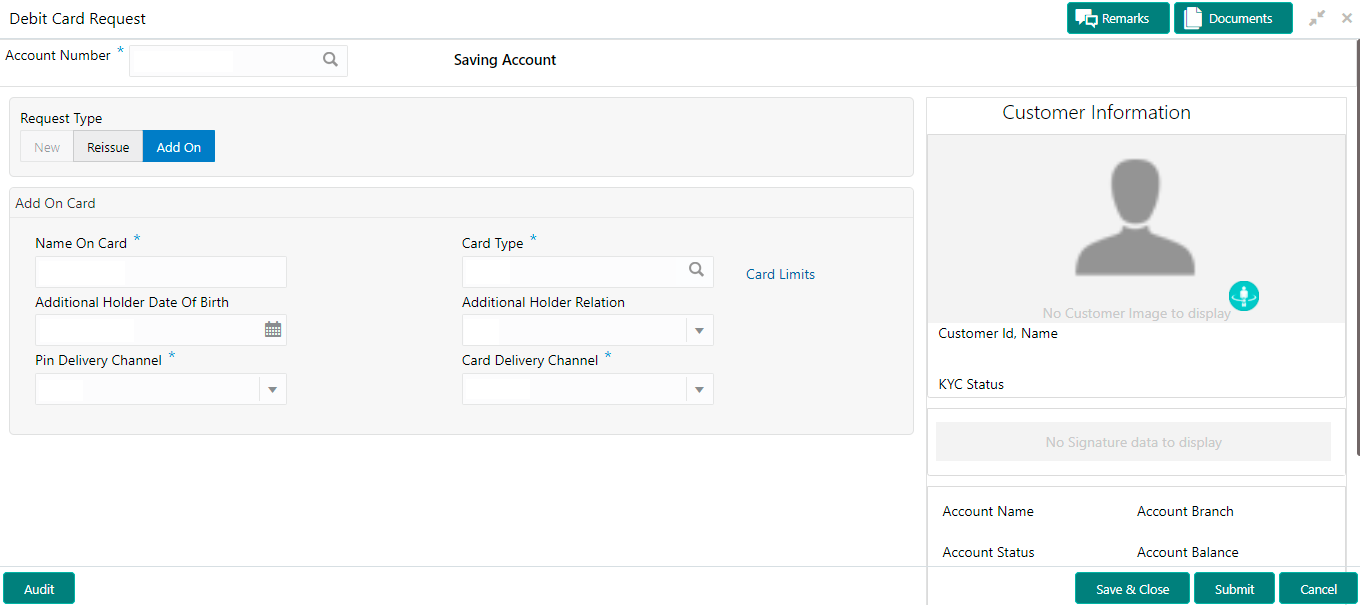This screenshot has width=1360, height=605.
Task: Click the collapse window arrows icon
Action: coord(1317,18)
